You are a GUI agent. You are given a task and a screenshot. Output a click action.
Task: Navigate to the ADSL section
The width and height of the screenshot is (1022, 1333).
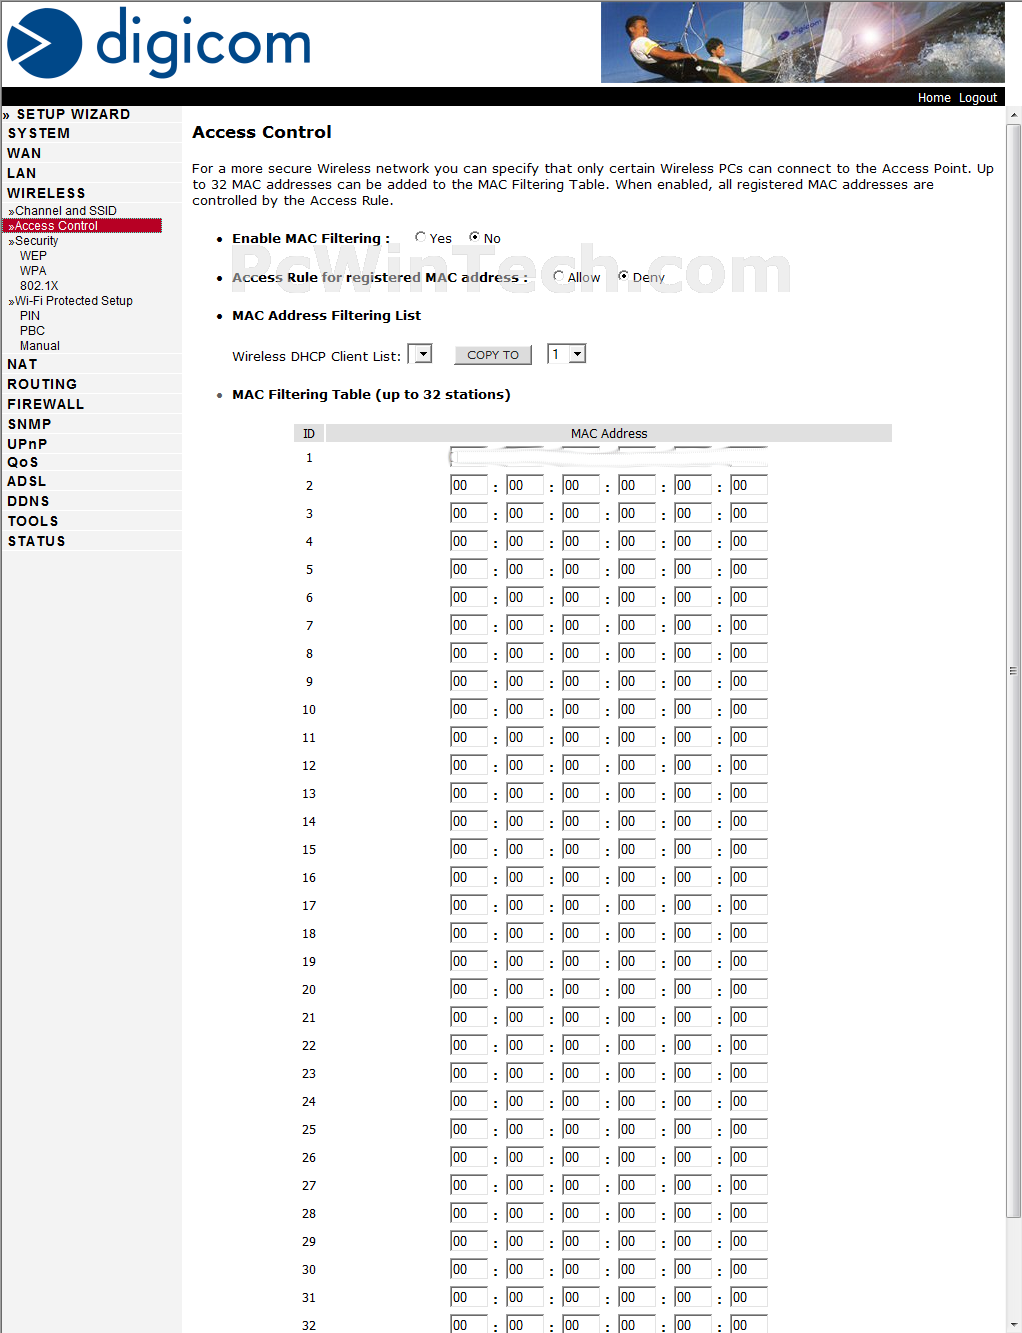(27, 481)
